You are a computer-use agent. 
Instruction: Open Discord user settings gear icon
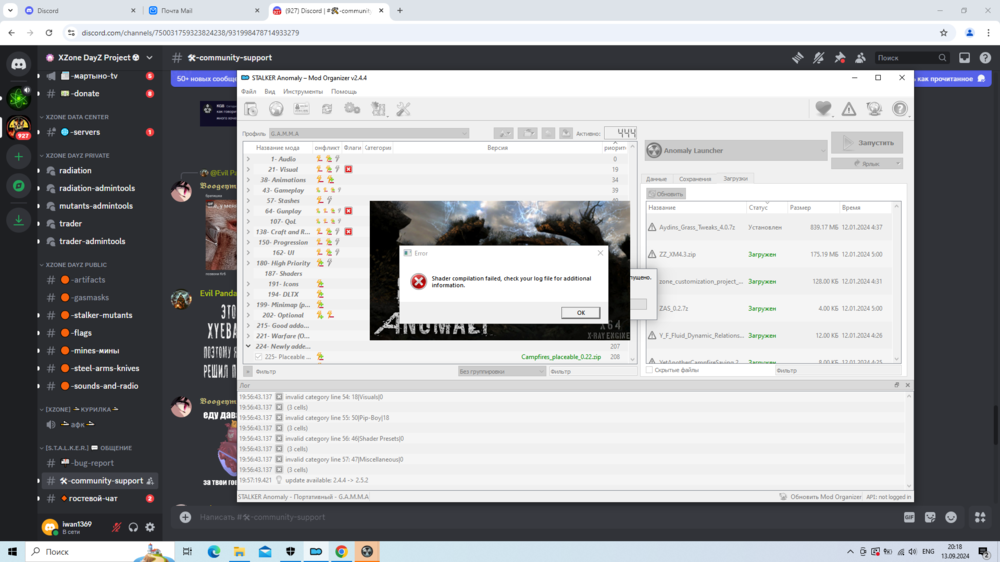point(150,527)
